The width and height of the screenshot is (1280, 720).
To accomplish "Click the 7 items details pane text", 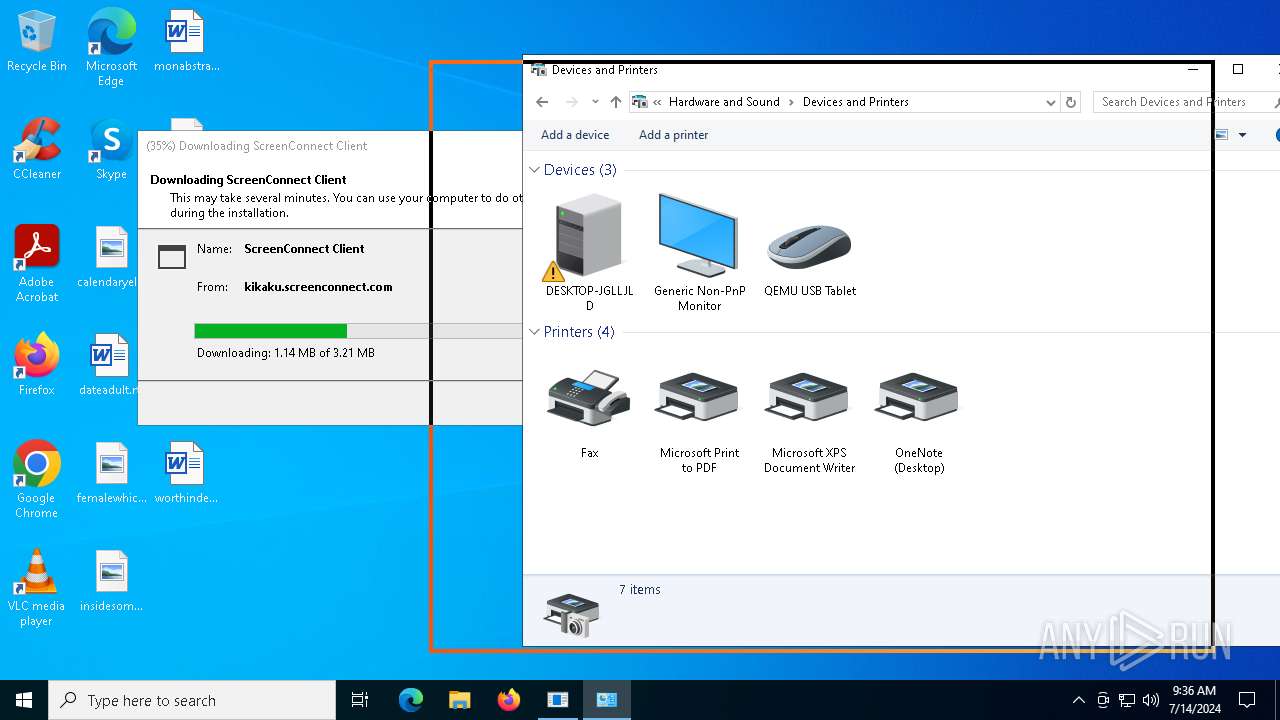I will tap(640, 590).
